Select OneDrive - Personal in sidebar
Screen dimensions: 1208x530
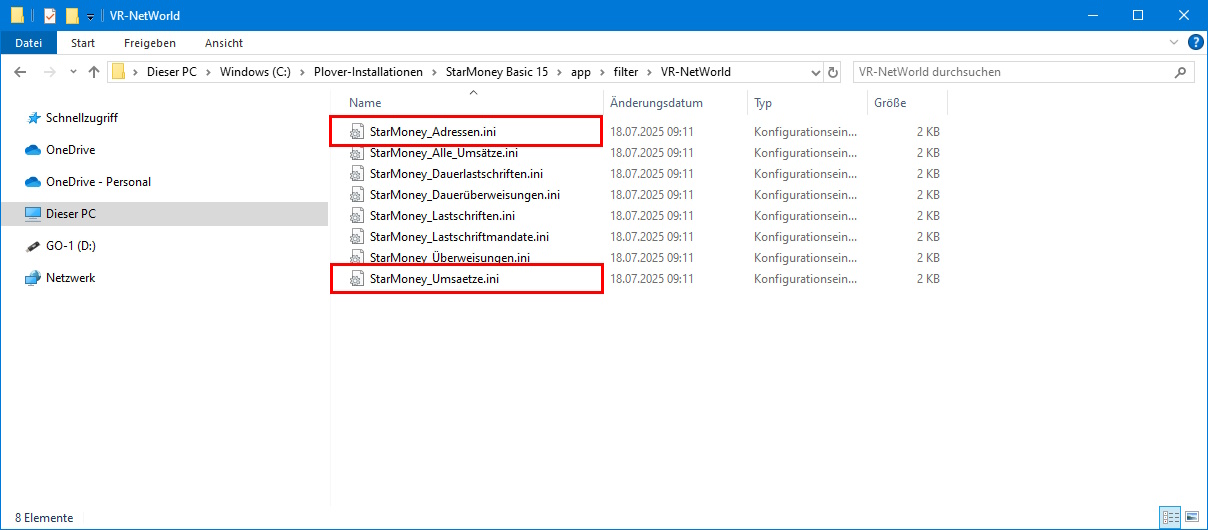[98, 181]
